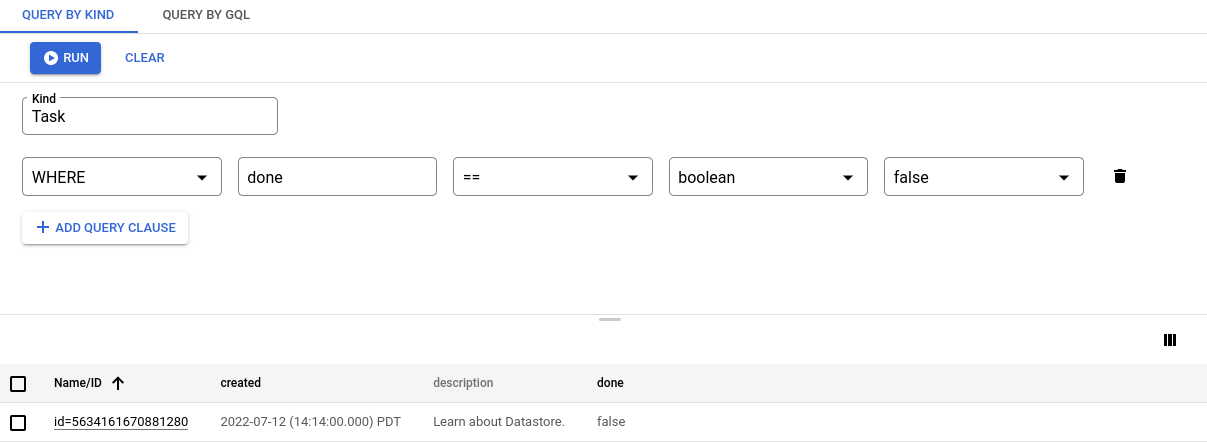Delete the query clause with trash icon
Screen dimensions: 1207x442
[x=1120, y=177]
